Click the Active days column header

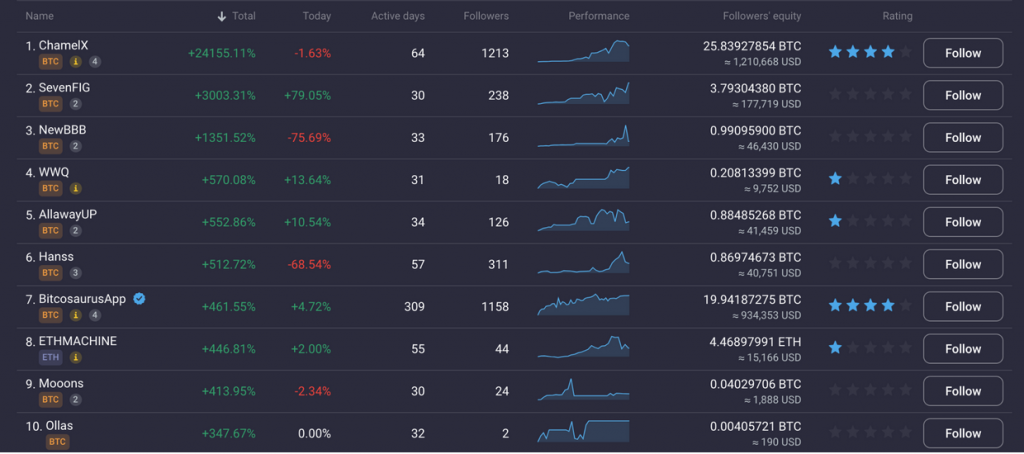pos(398,16)
